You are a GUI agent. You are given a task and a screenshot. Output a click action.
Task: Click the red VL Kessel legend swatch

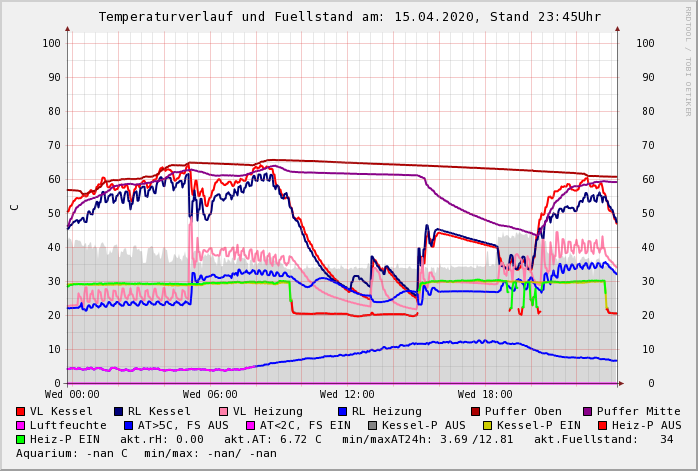(x=21, y=411)
